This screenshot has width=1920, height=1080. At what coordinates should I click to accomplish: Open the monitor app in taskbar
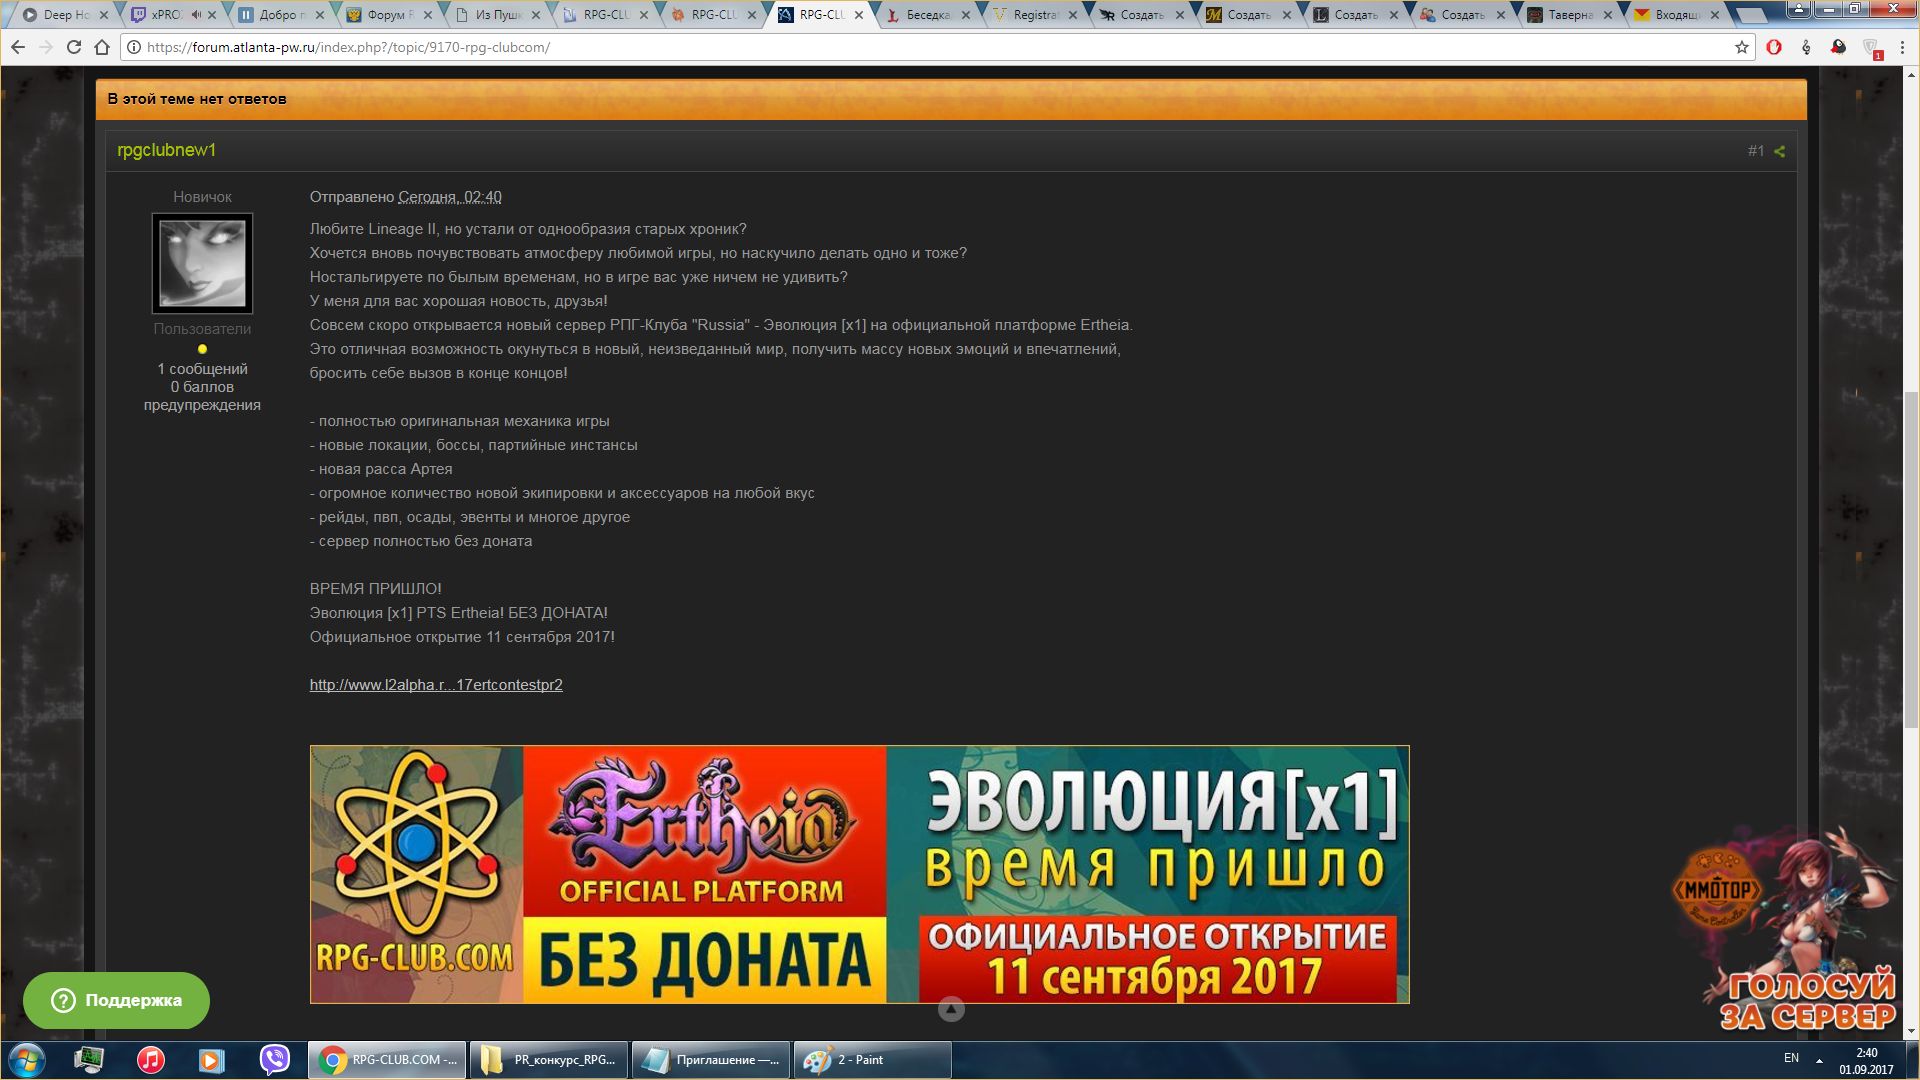coord(89,1060)
